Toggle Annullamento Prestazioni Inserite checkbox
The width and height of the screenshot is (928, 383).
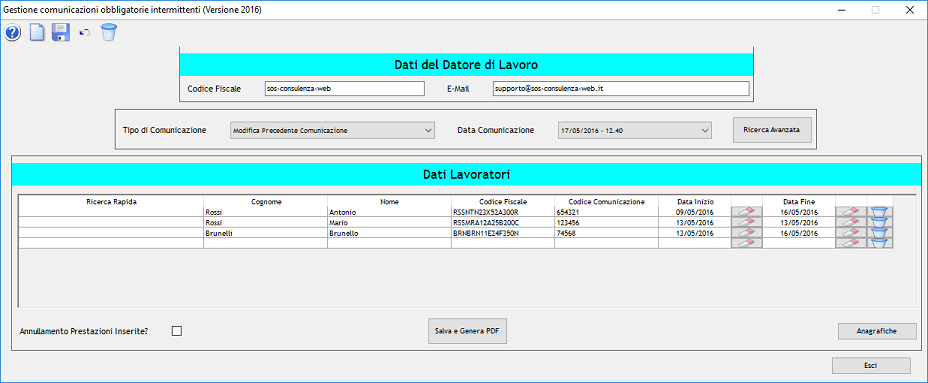(176, 331)
